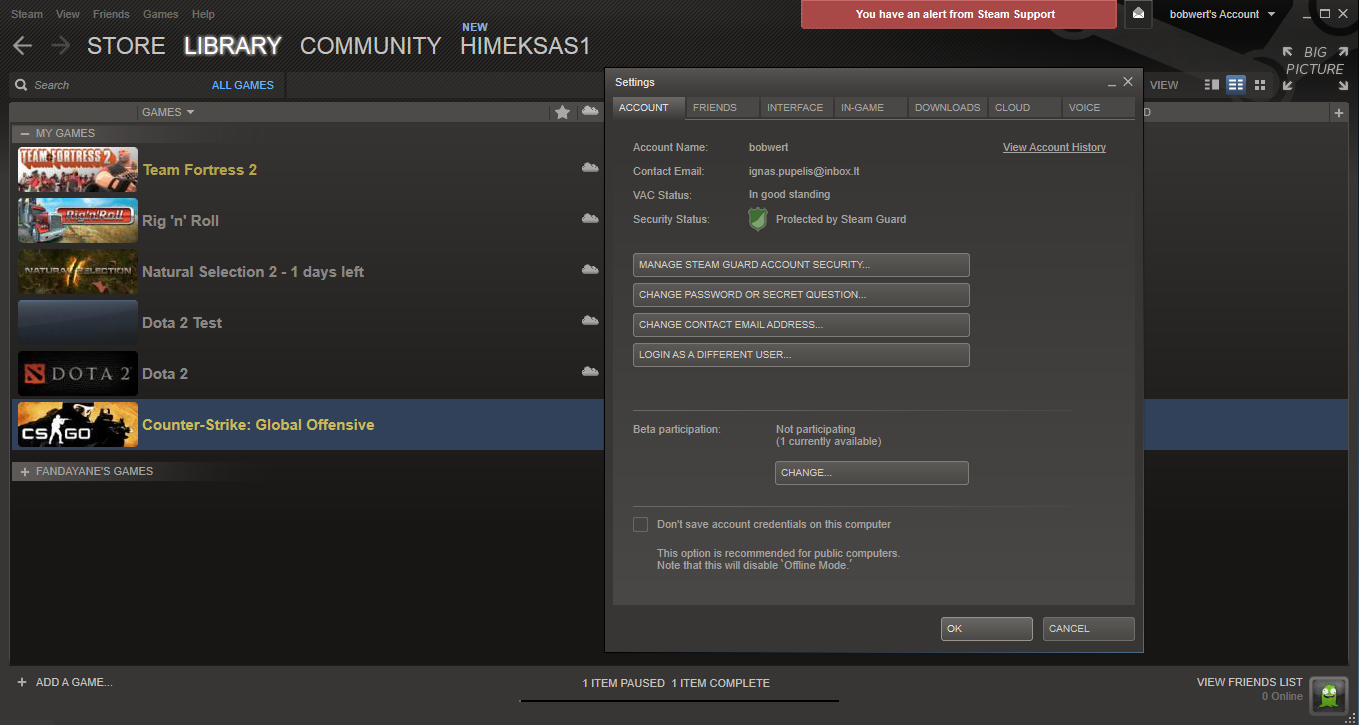Click cloud icon on Team Fortress 2 row
Image resolution: width=1359 pixels, height=725 pixels.
tap(590, 167)
